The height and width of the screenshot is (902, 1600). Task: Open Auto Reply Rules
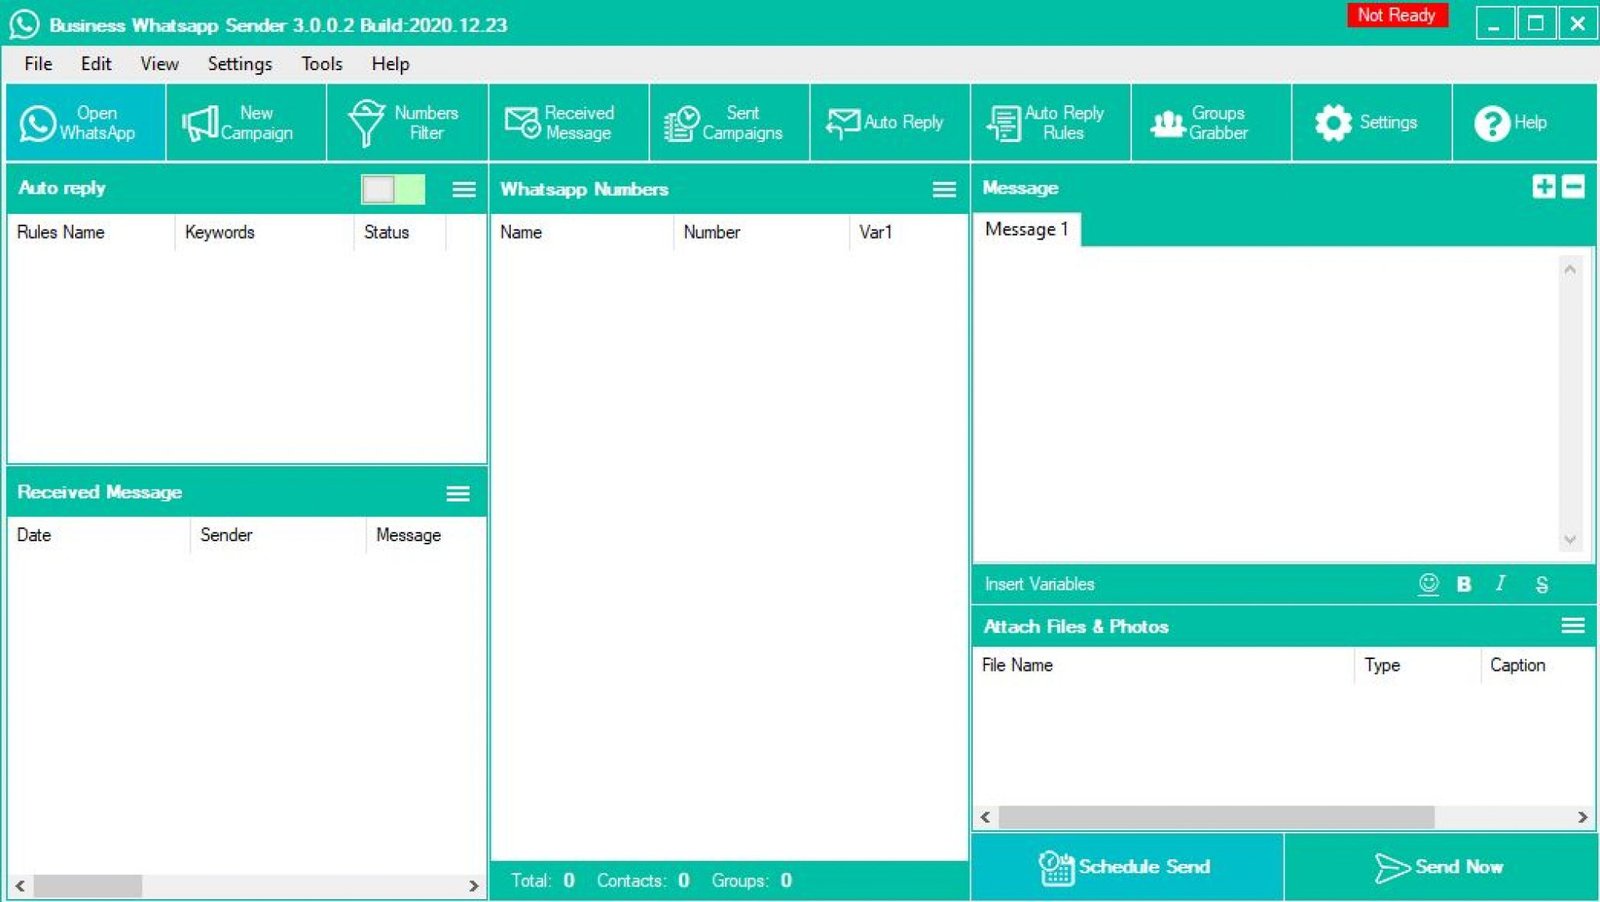pyautogui.click(x=1050, y=123)
